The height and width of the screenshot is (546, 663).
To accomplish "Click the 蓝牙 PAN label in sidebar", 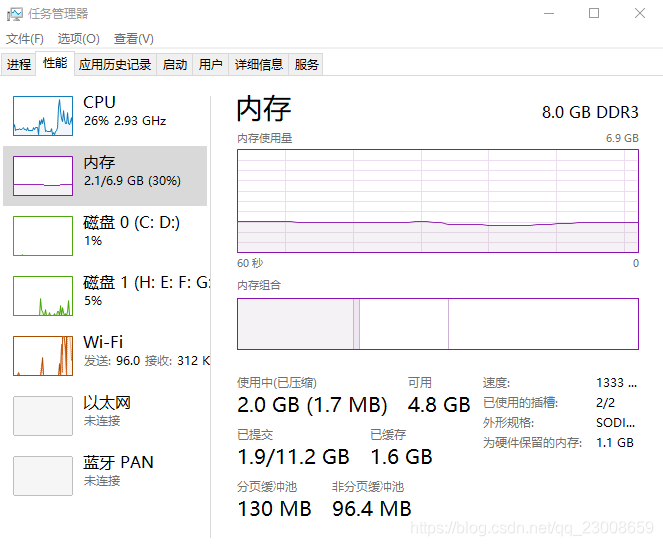I will click(118, 463).
